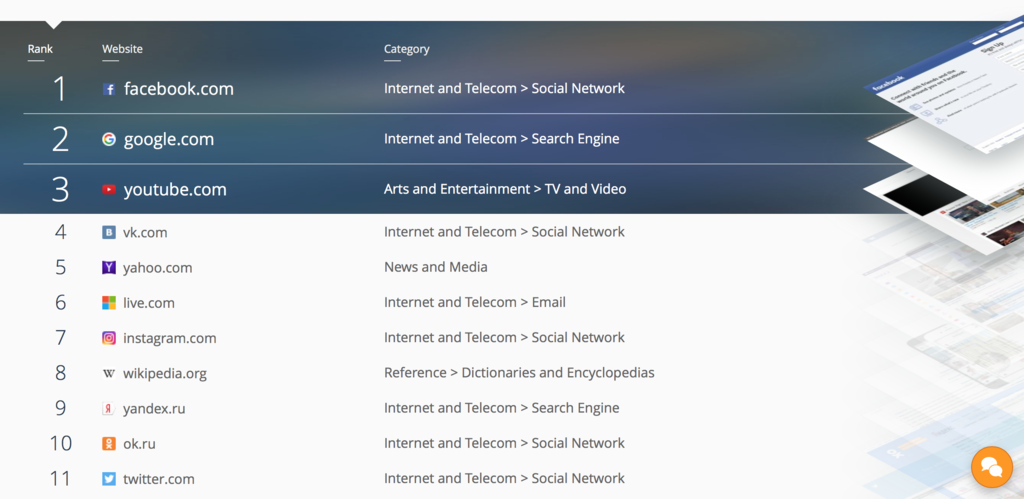The width and height of the screenshot is (1024, 499).
Task: Click 'Arts and Entertainment > TV and Video'
Action: [505, 189]
